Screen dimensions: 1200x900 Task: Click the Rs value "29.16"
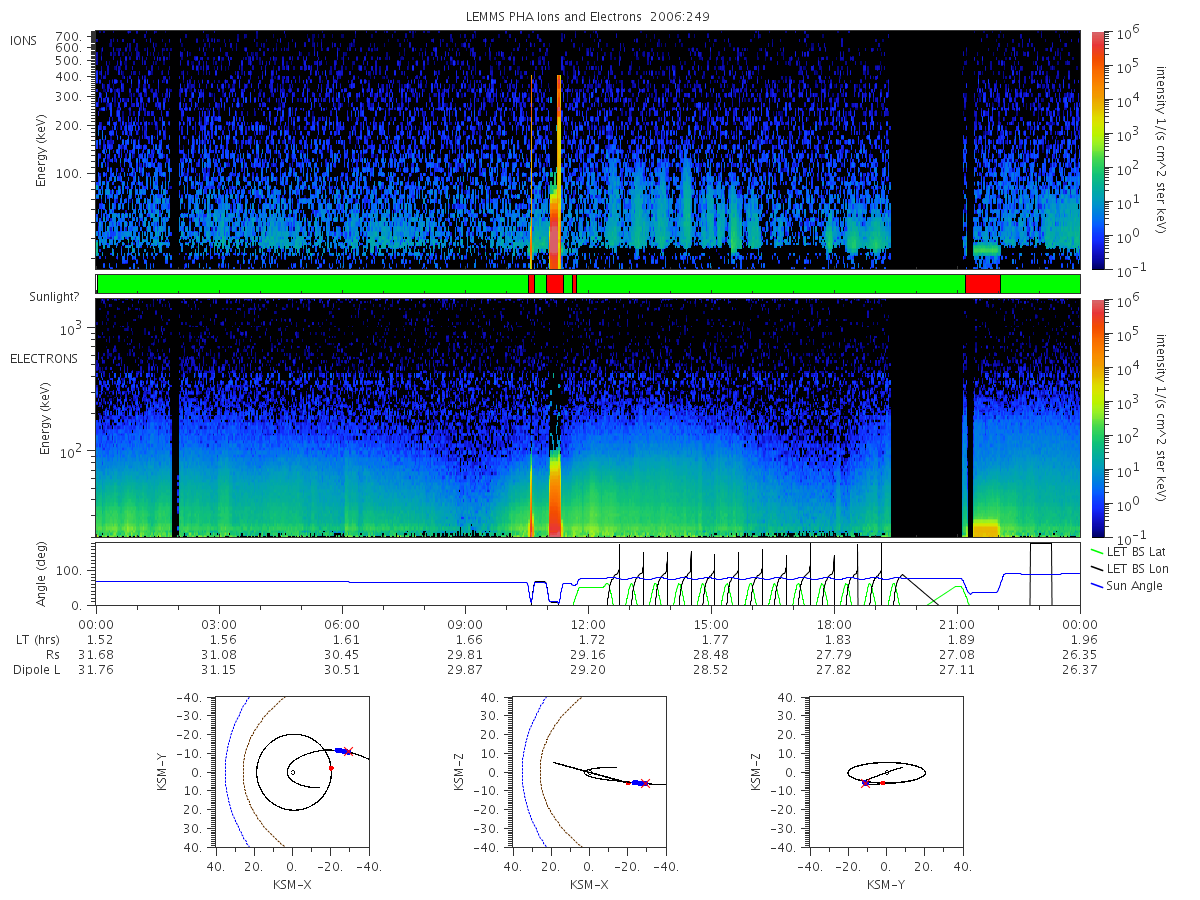click(588, 654)
